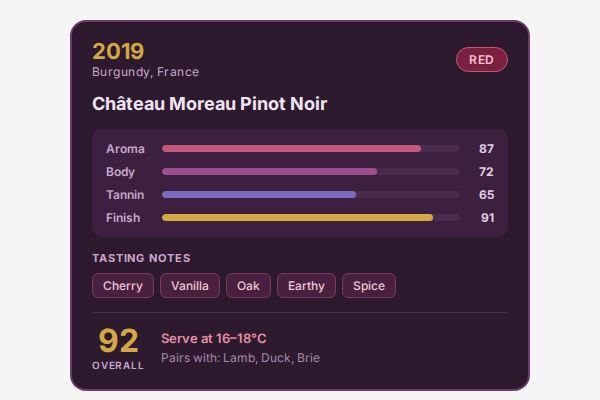Click the Pairs with Lamb, Duck, Brie line
Screen dimensions: 600x400
240,358
